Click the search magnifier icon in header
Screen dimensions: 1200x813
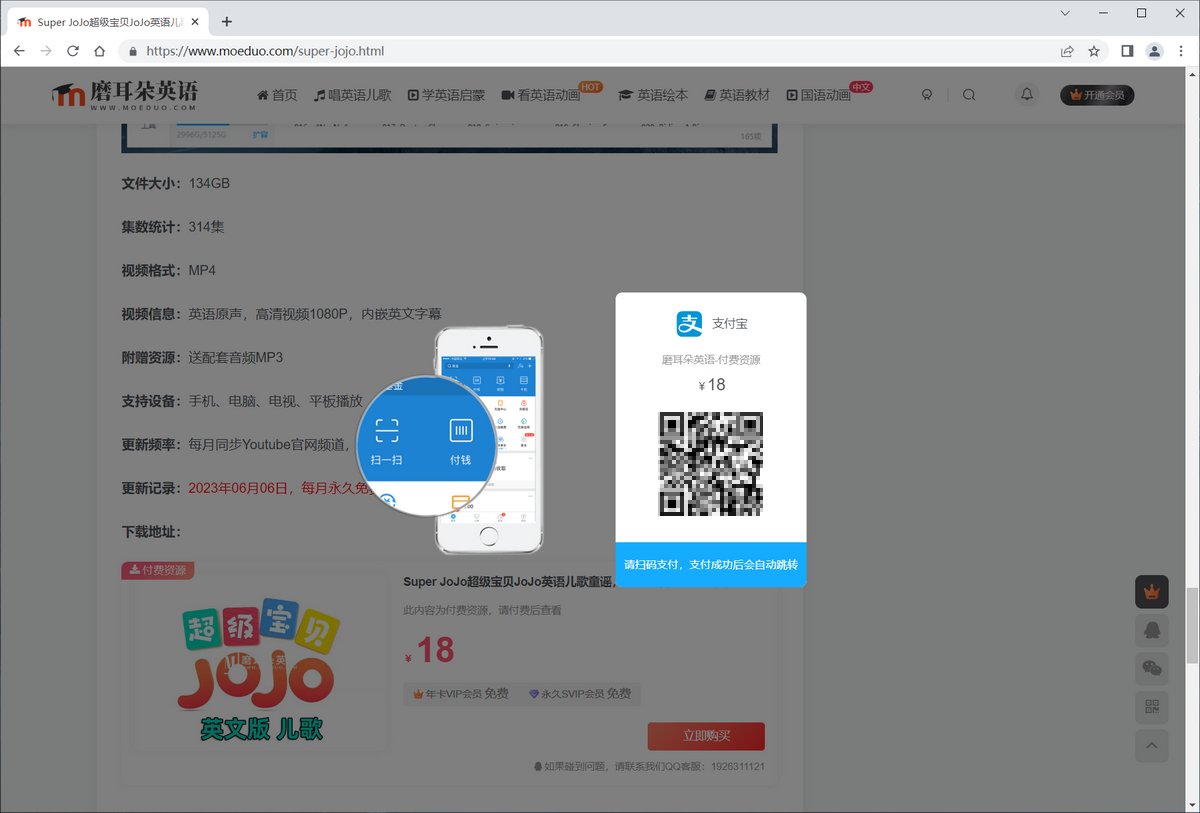click(x=969, y=94)
